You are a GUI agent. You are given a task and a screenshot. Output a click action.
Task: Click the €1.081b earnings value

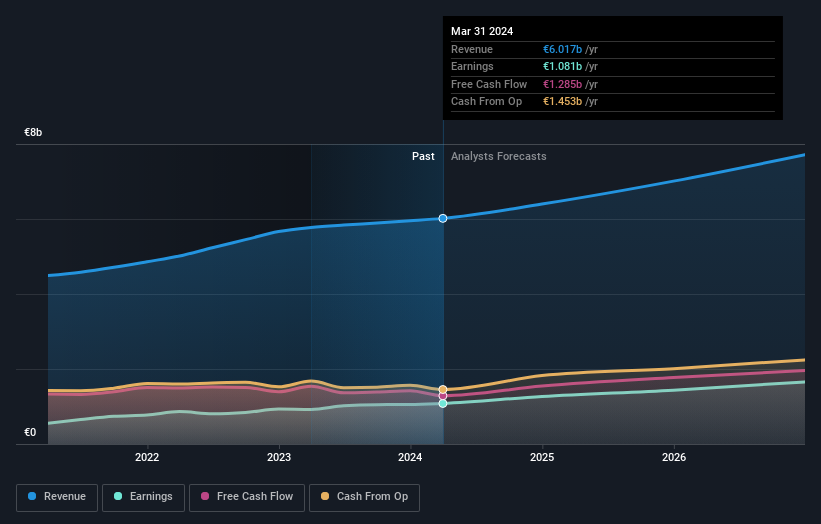pyautogui.click(x=562, y=66)
